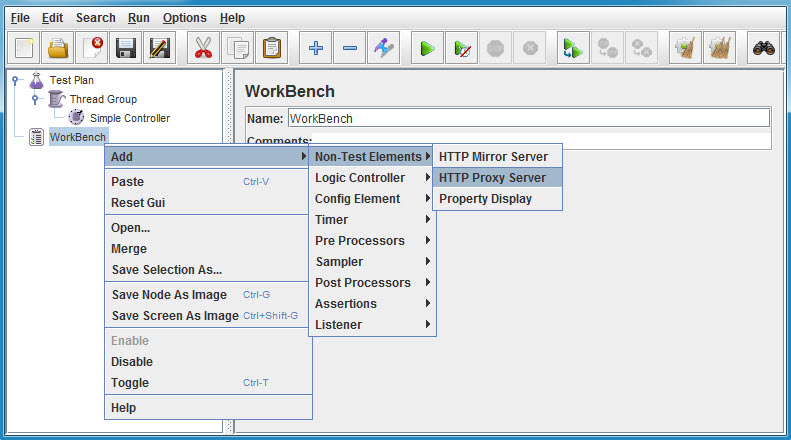Click the greyed Stop icon
This screenshot has width=791, height=440.
pos(495,48)
